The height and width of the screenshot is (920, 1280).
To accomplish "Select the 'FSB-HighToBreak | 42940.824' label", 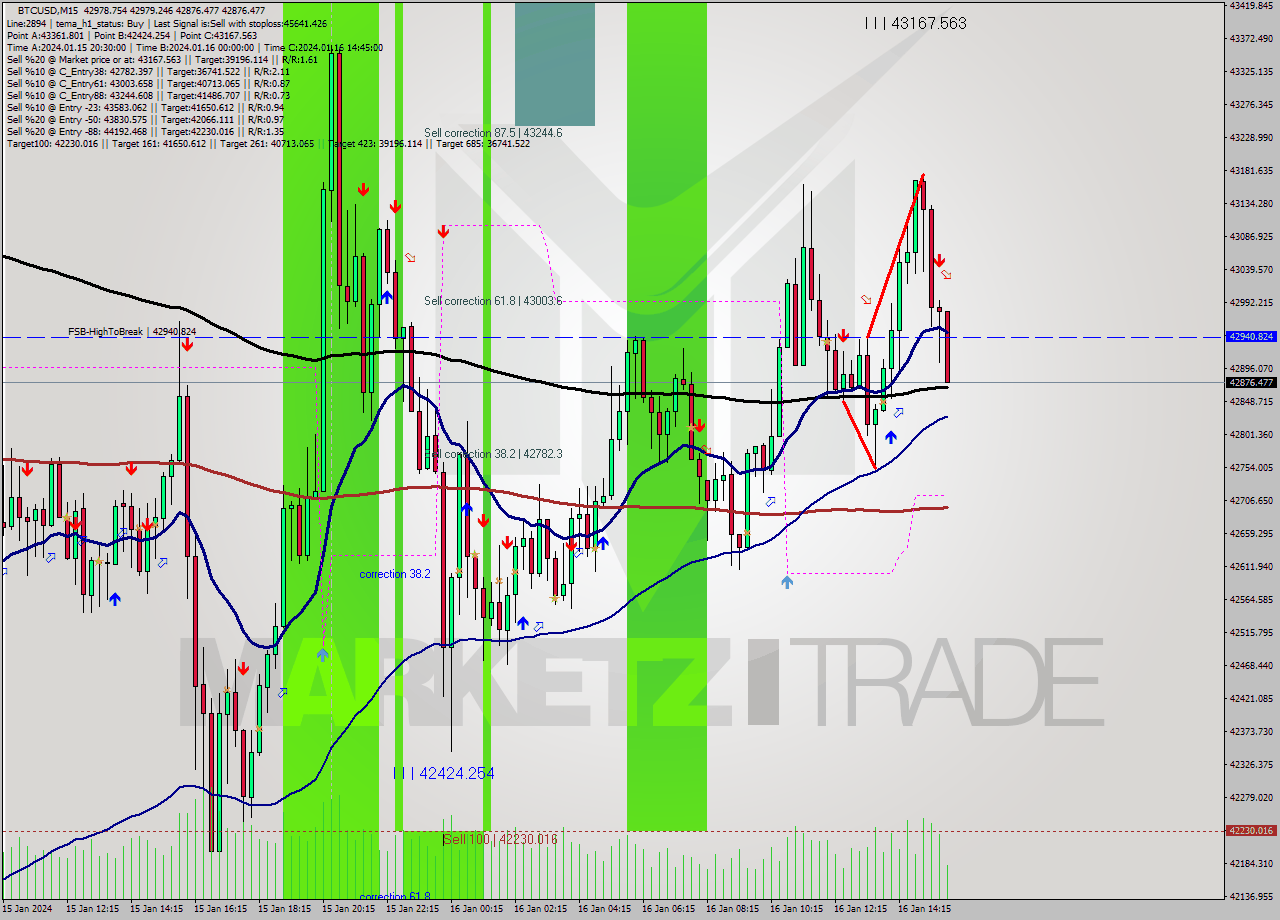I will coord(132,331).
